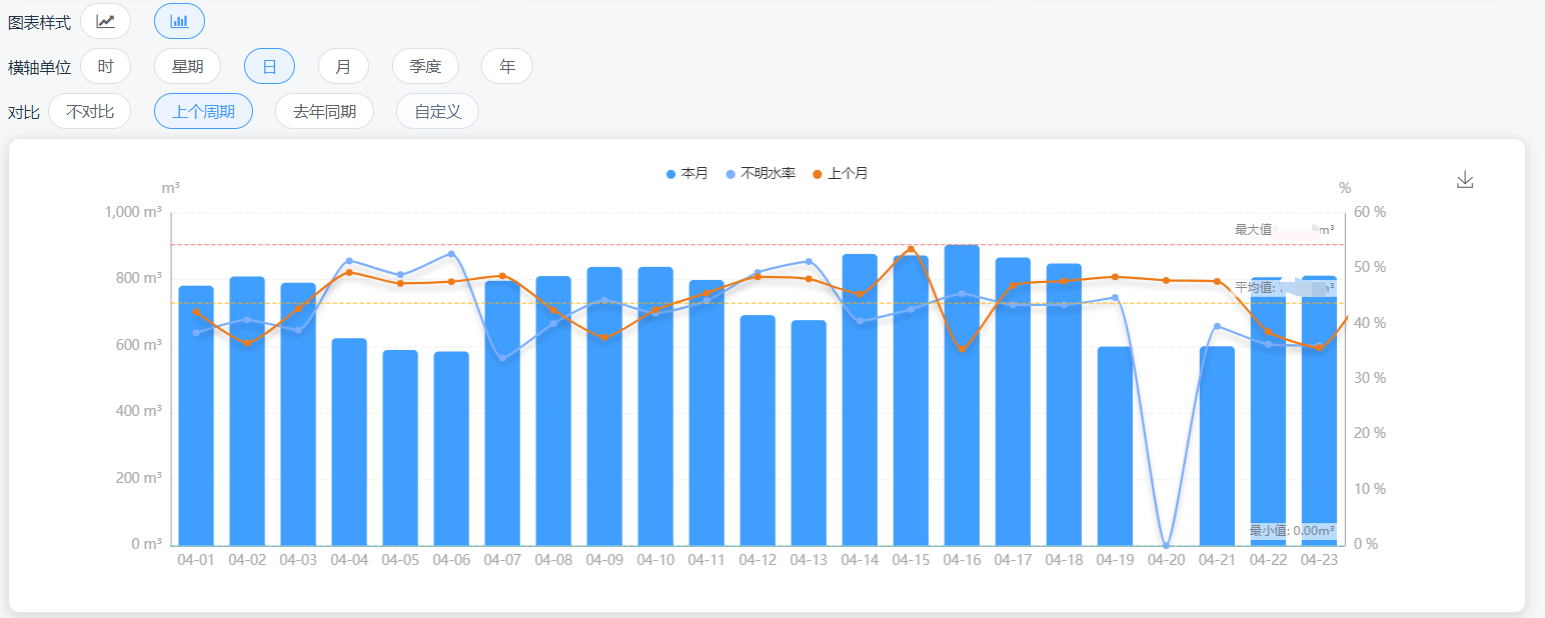The height and width of the screenshot is (618, 1545).
Task: Toggle the 上个月 legend series
Action: tap(840, 174)
